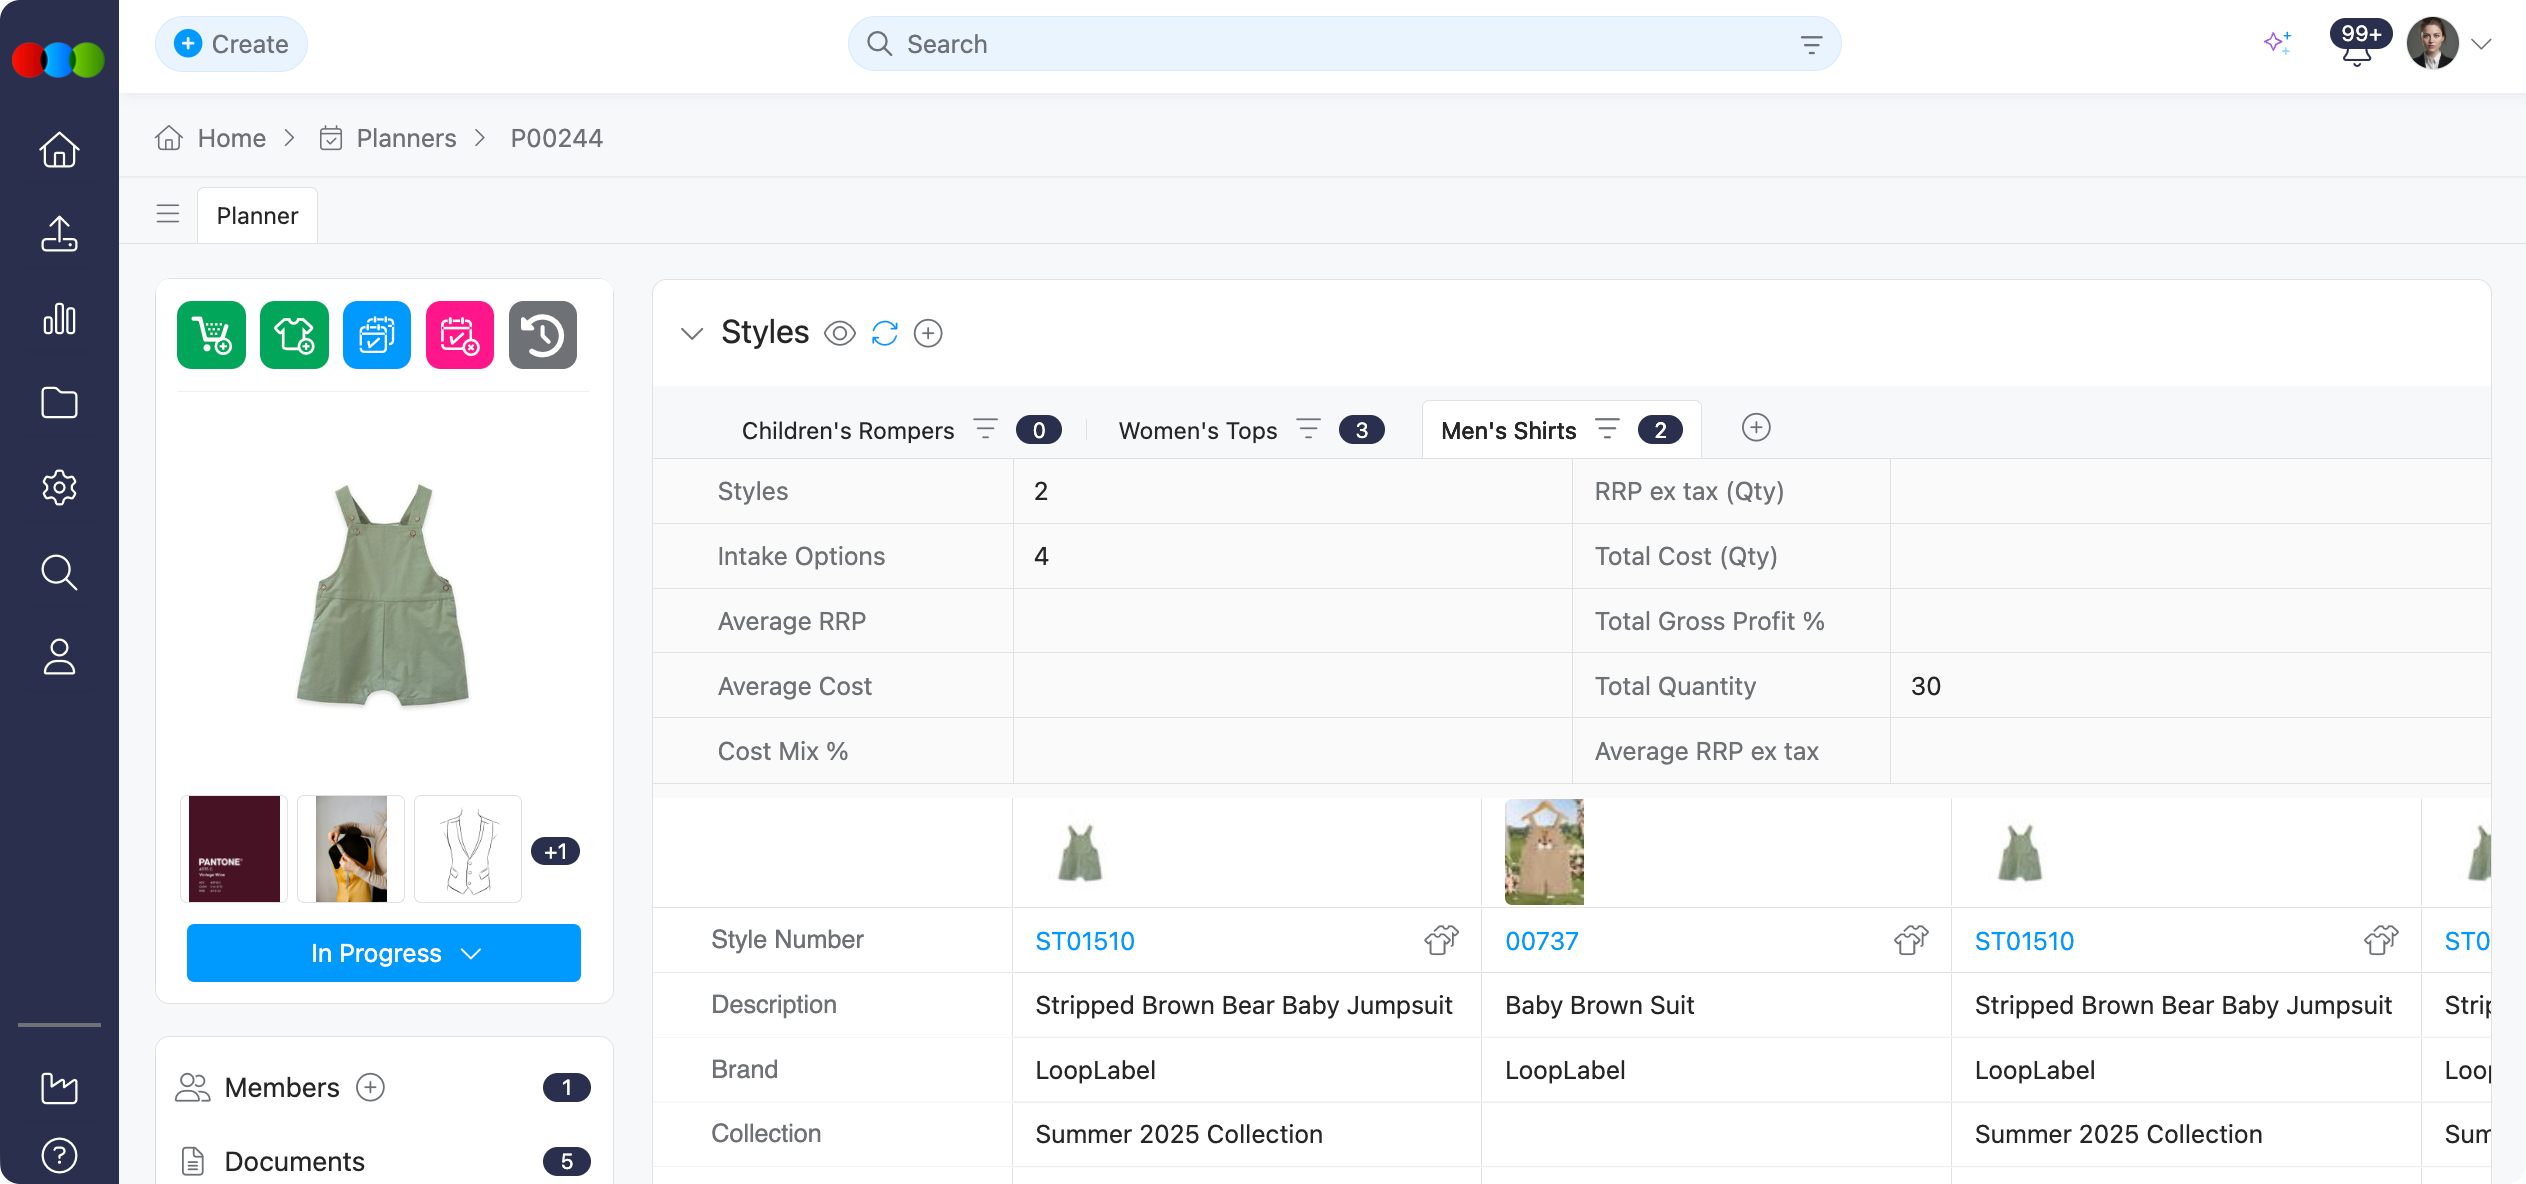Viewport: 2526px width, 1184px height.
Task: Toggle the hamburger panel next to Planner
Action: [x=168, y=213]
